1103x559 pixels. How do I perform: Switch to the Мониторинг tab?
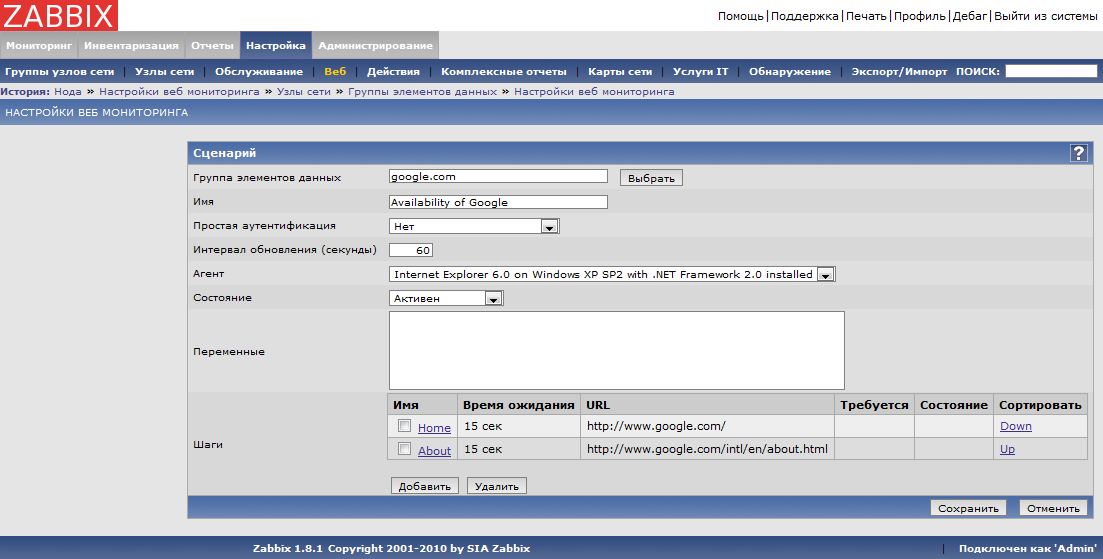(39, 46)
